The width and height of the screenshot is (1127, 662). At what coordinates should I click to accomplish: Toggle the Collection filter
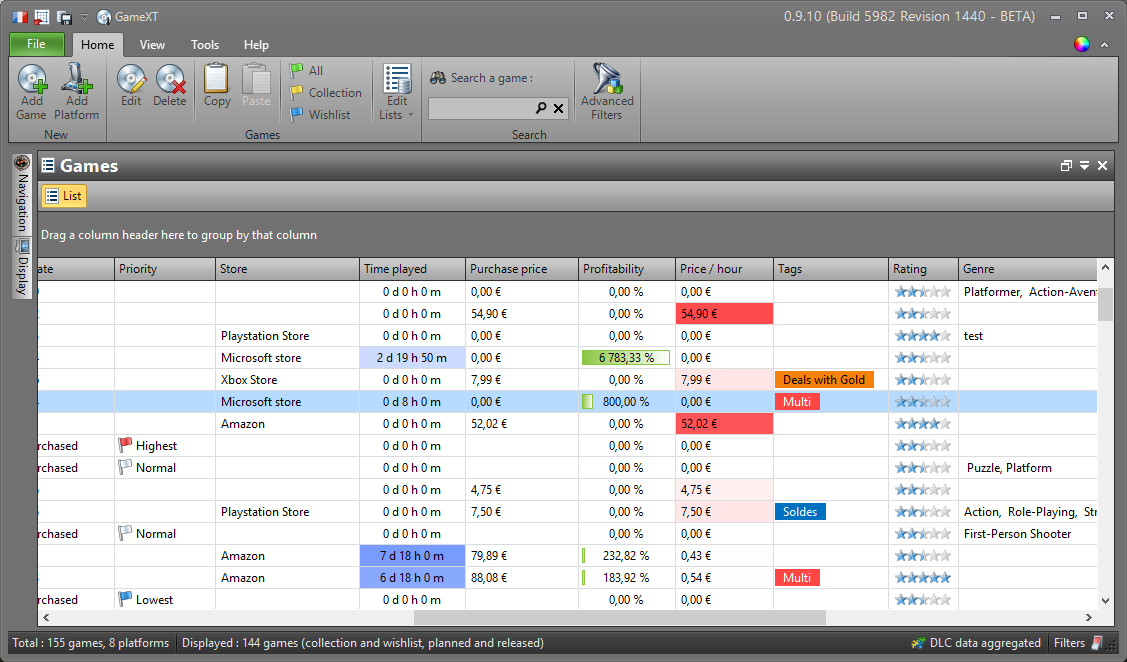point(326,93)
